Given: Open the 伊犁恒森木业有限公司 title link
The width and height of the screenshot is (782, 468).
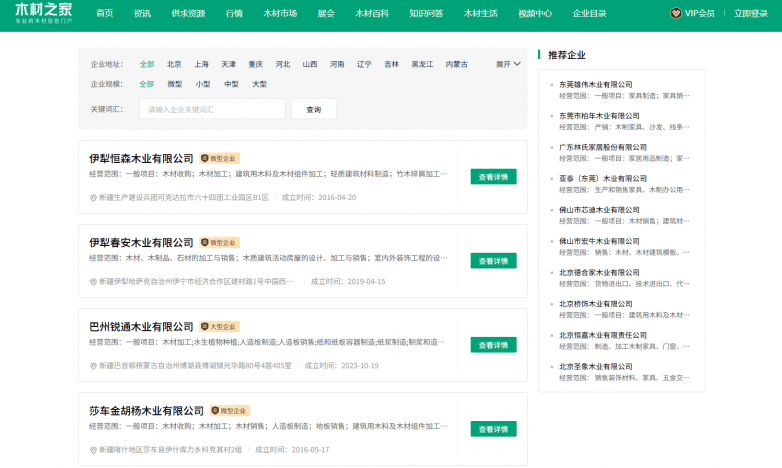Looking at the screenshot, I should [141, 158].
